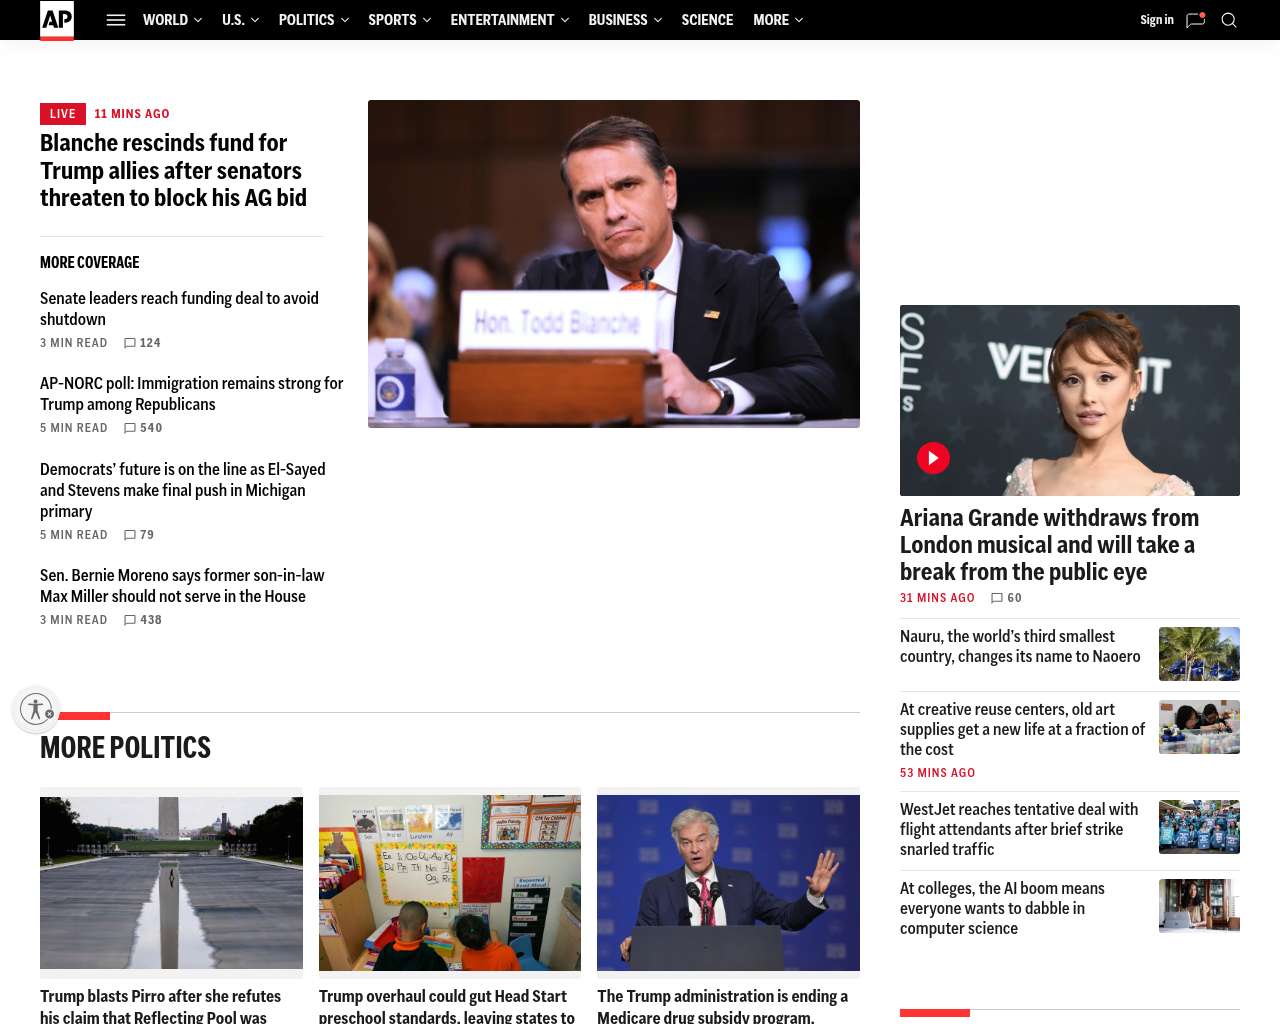Open the accessibility options widget
Viewport: 1280px width, 1024px height.
(x=36, y=709)
